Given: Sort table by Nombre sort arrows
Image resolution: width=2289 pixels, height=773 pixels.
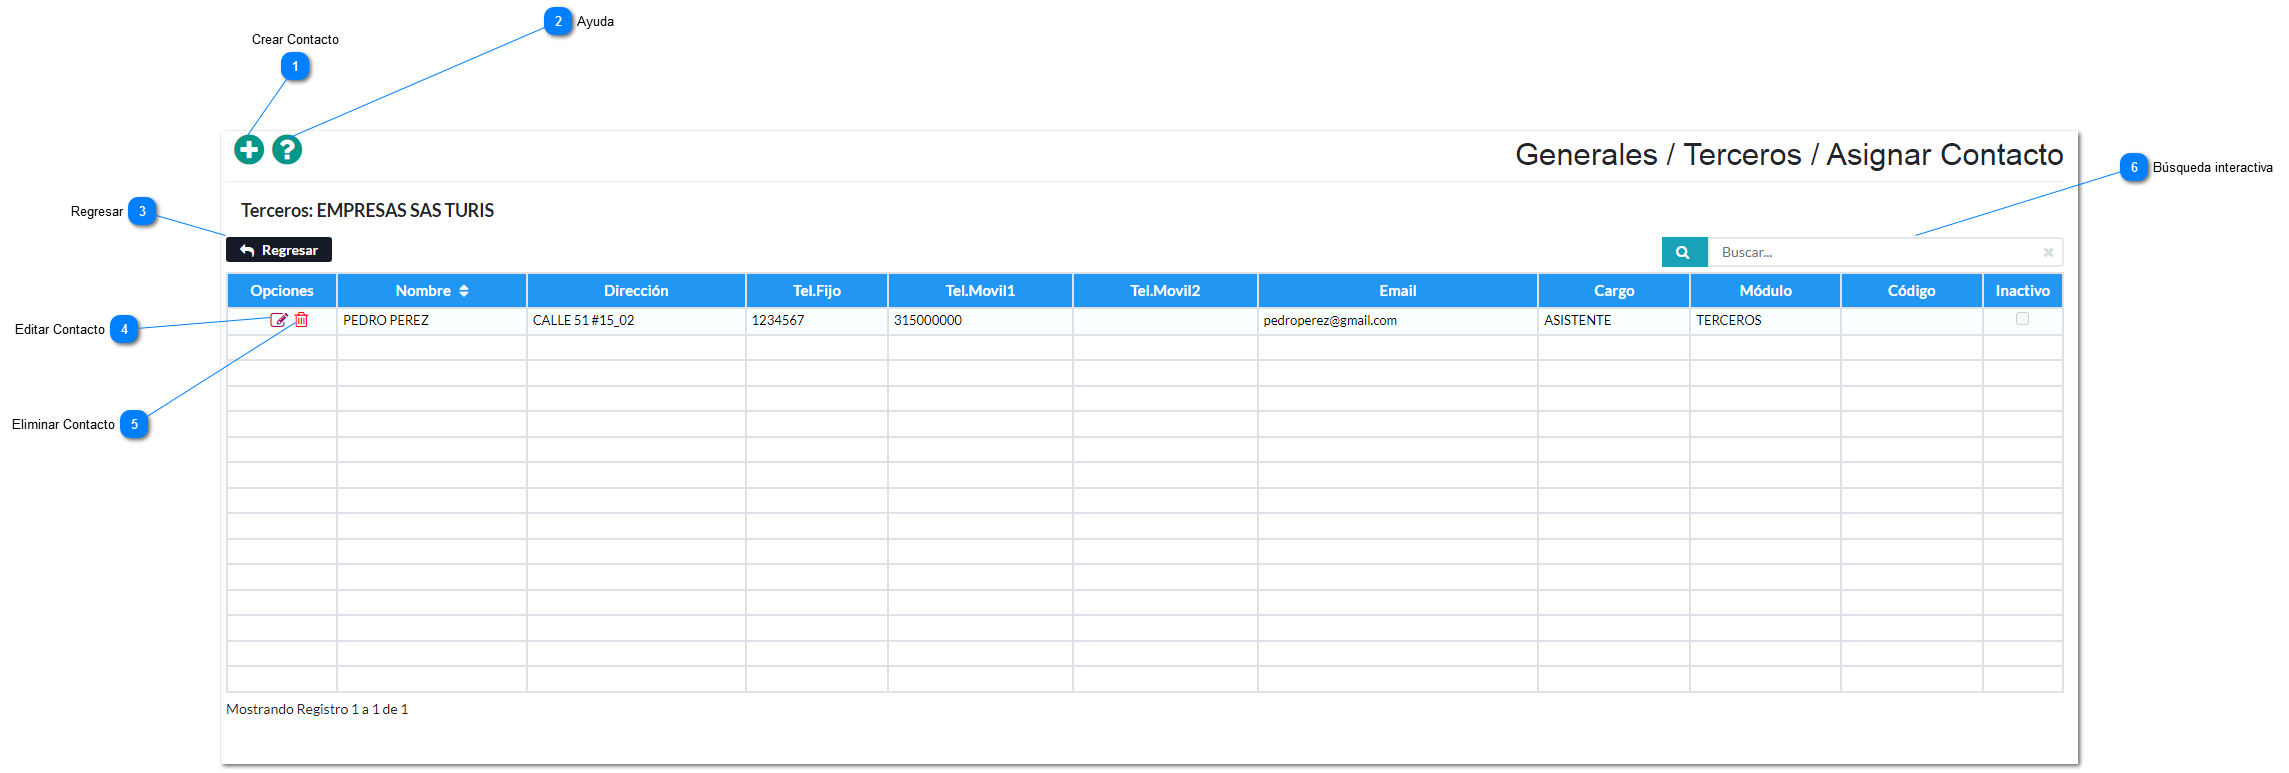Looking at the screenshot, I should (x=464, y=291).
